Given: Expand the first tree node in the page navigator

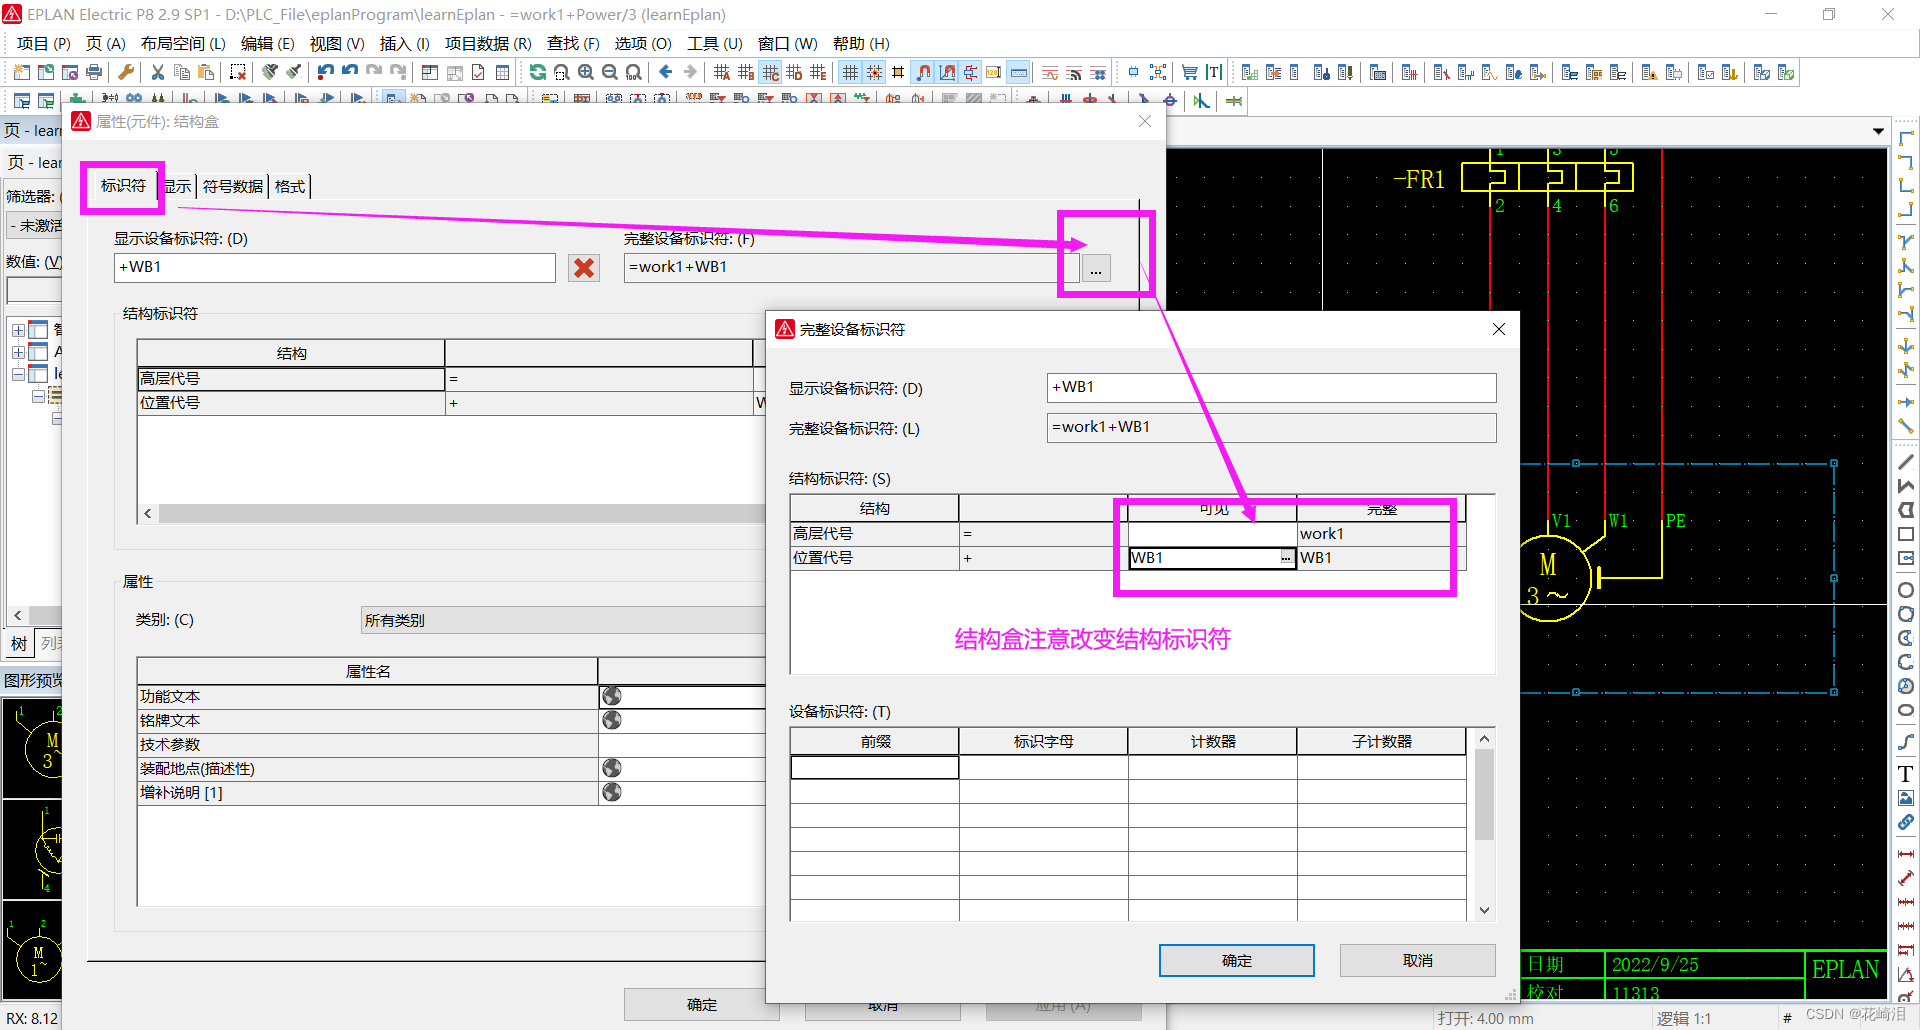Looking at the screenshot, I should point(18,330).
